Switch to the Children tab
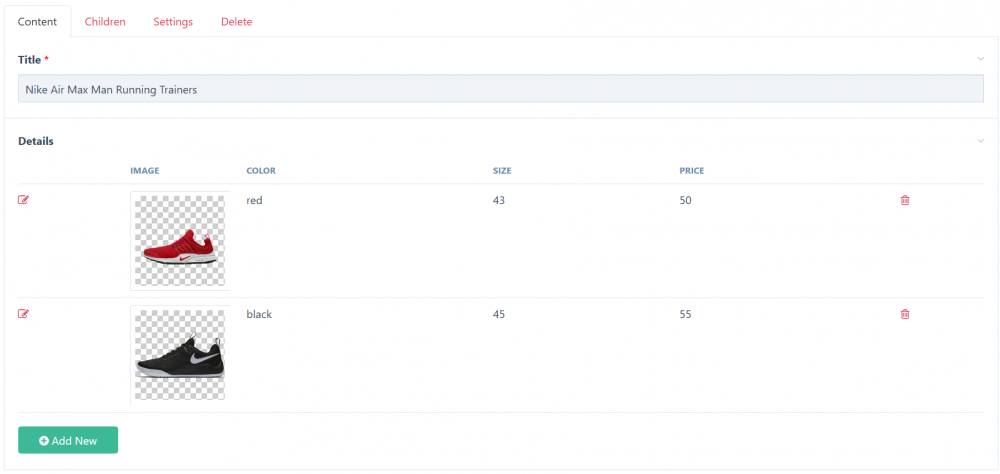The height and width of the screenshot is (474, 1000). click(x=105, y=22)
